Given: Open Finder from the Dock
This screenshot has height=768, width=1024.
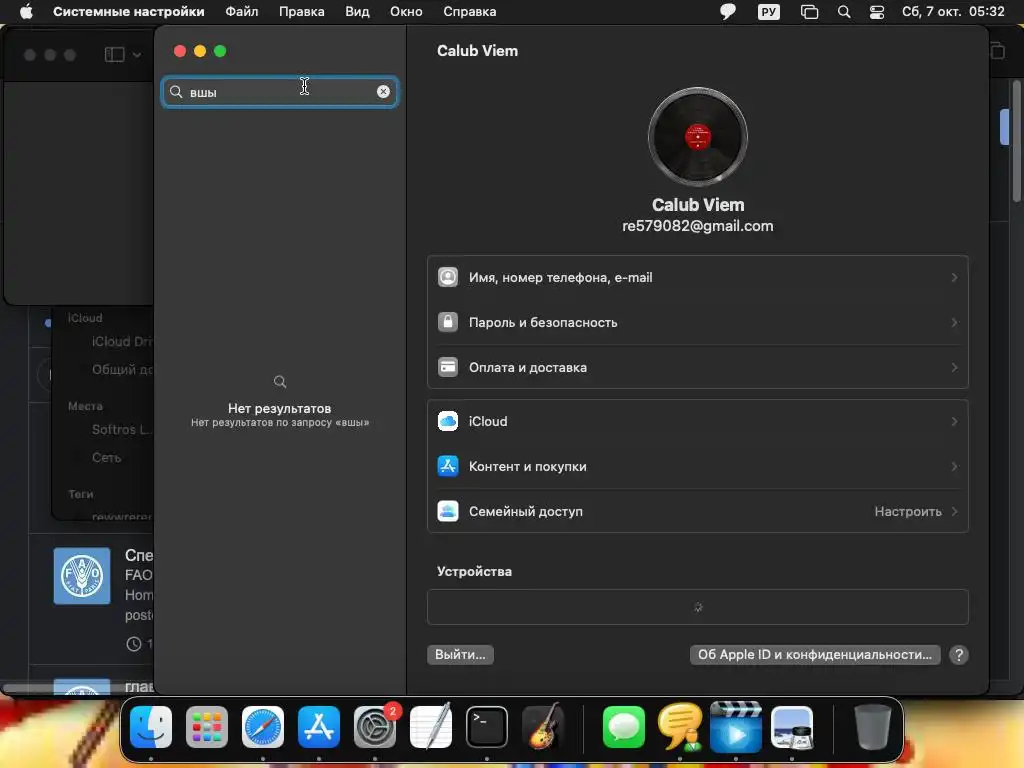Looking at the screenshot, I should coord(151,727).
